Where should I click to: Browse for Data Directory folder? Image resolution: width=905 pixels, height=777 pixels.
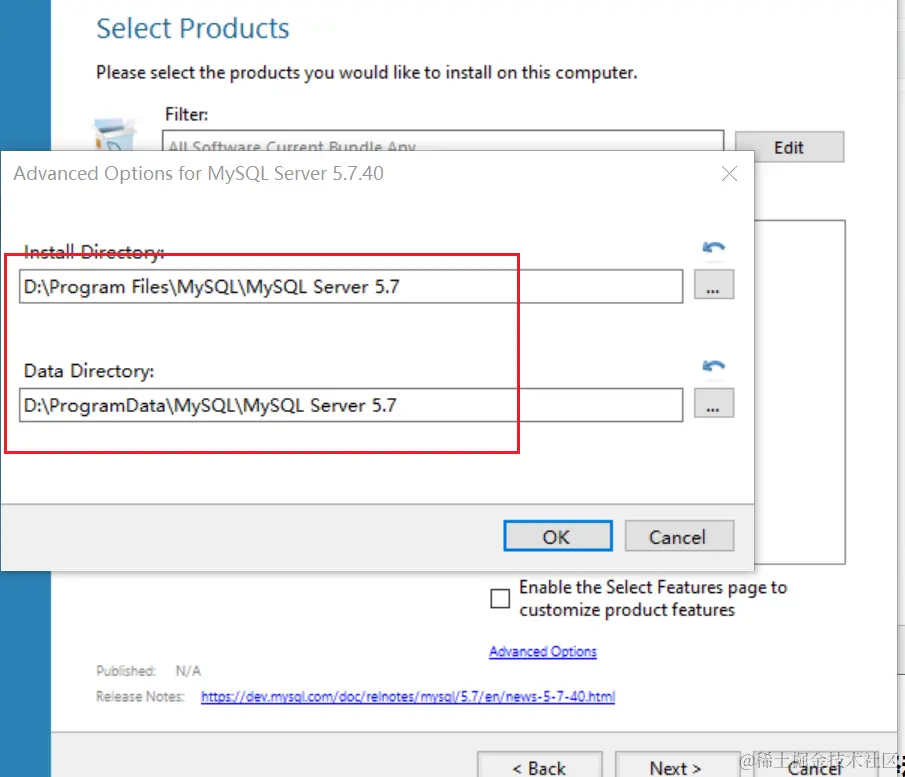point(713,403)
